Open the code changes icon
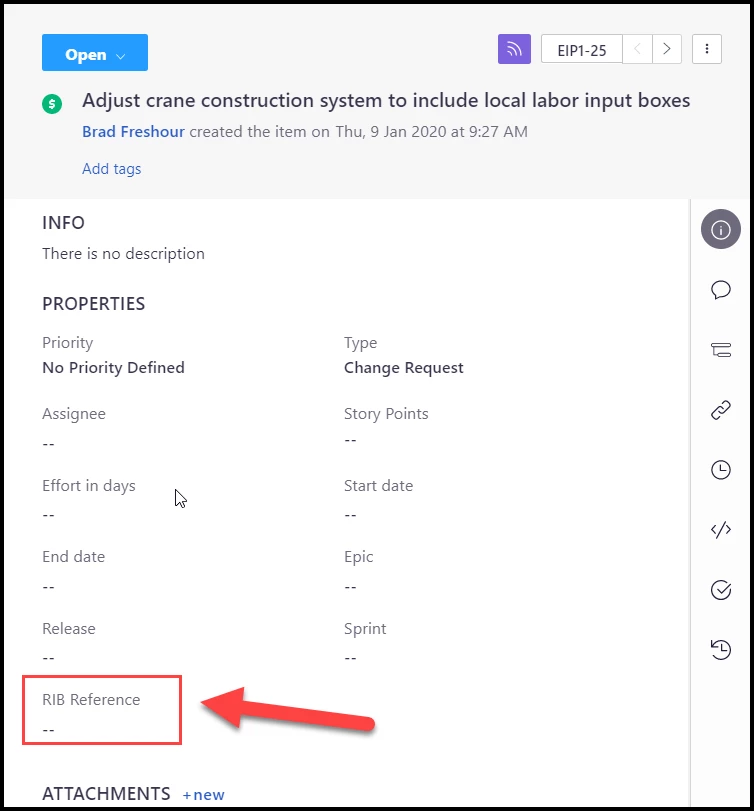Image resolution: width=754 pixels, height=811 pixels. click(x=720, y=530)
